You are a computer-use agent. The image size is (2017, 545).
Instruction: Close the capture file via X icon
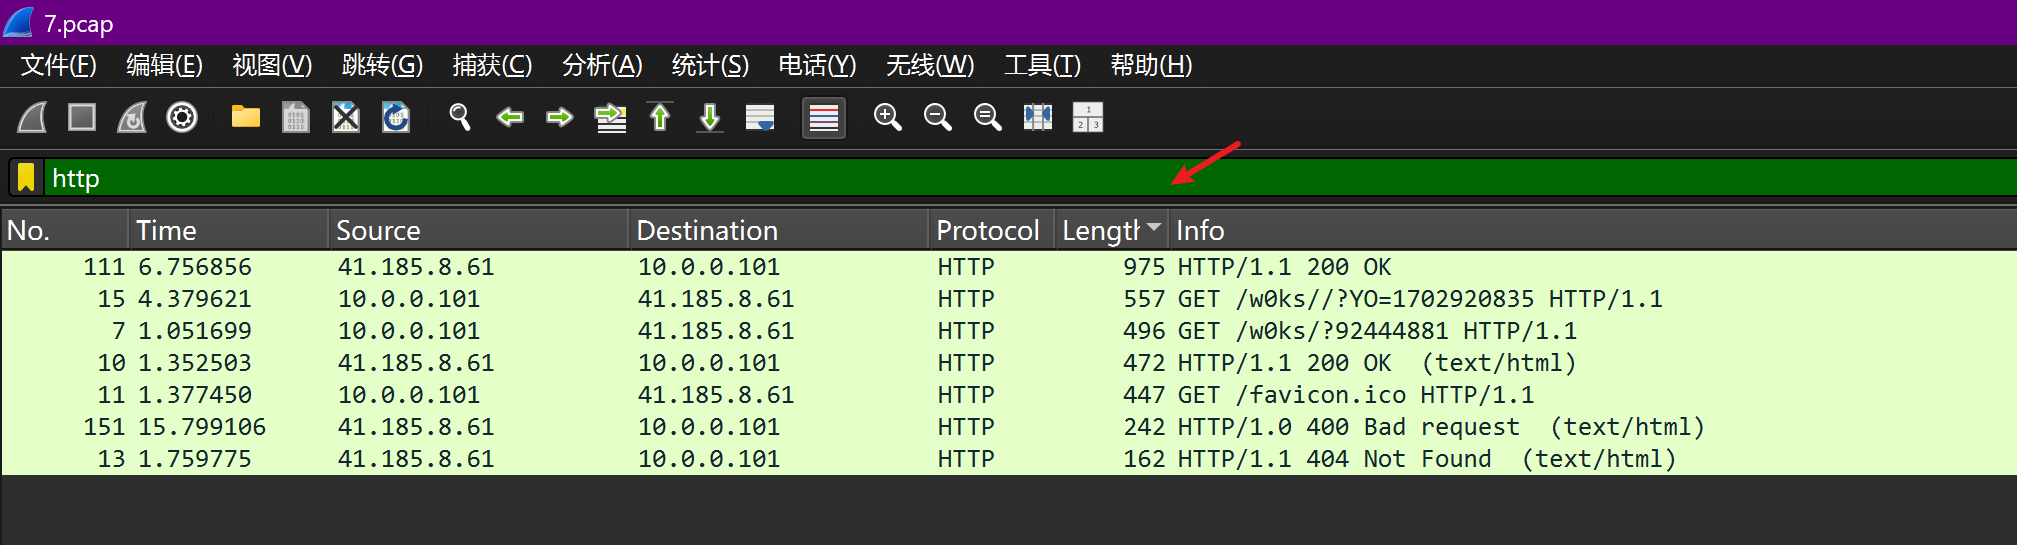pyautogui.click(x=345, y=118)
